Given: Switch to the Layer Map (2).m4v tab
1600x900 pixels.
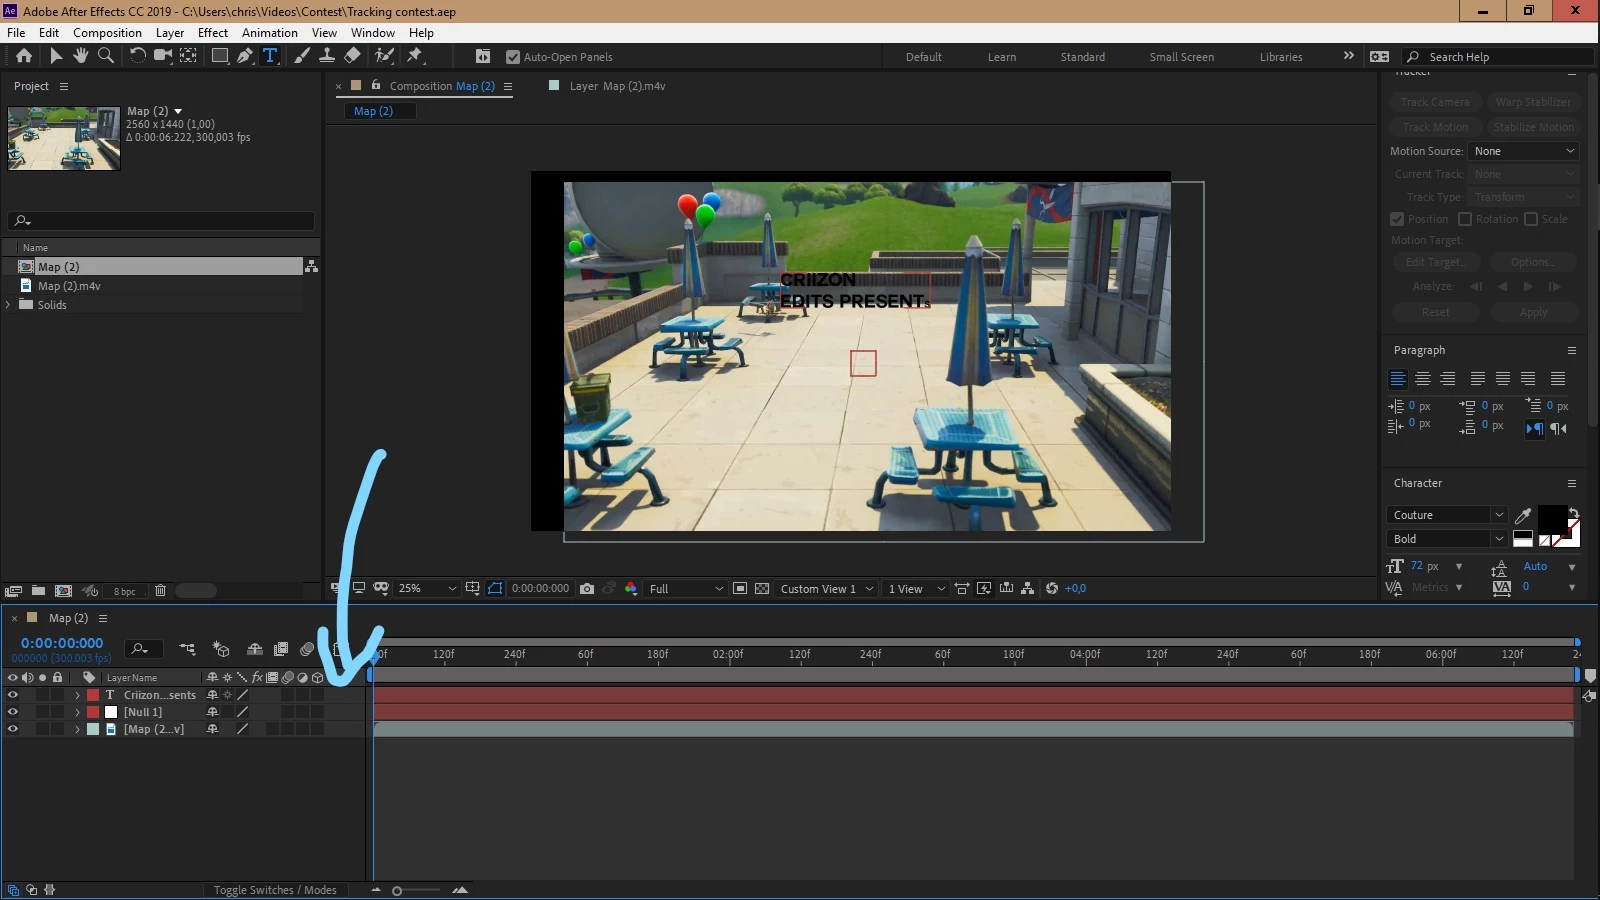Looking at the screenshot, I should (617, 86).
